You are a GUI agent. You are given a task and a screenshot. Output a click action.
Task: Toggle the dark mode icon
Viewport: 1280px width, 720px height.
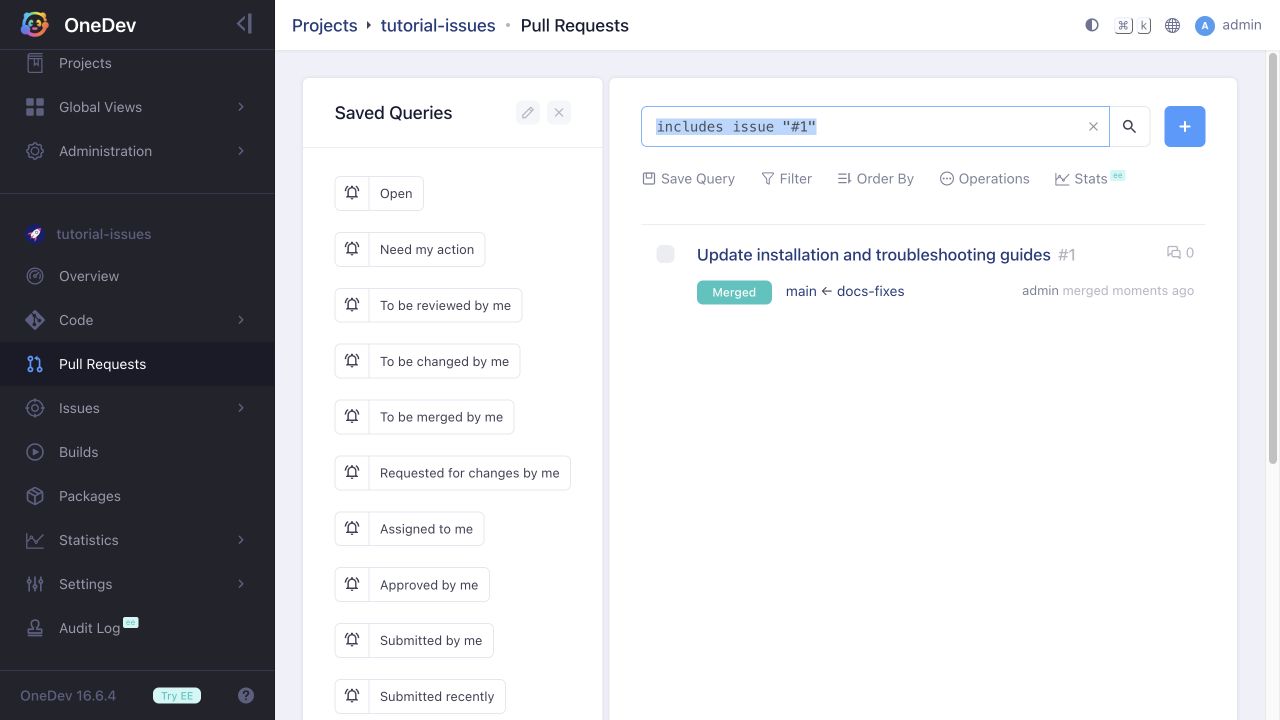tap(1092, 25)
